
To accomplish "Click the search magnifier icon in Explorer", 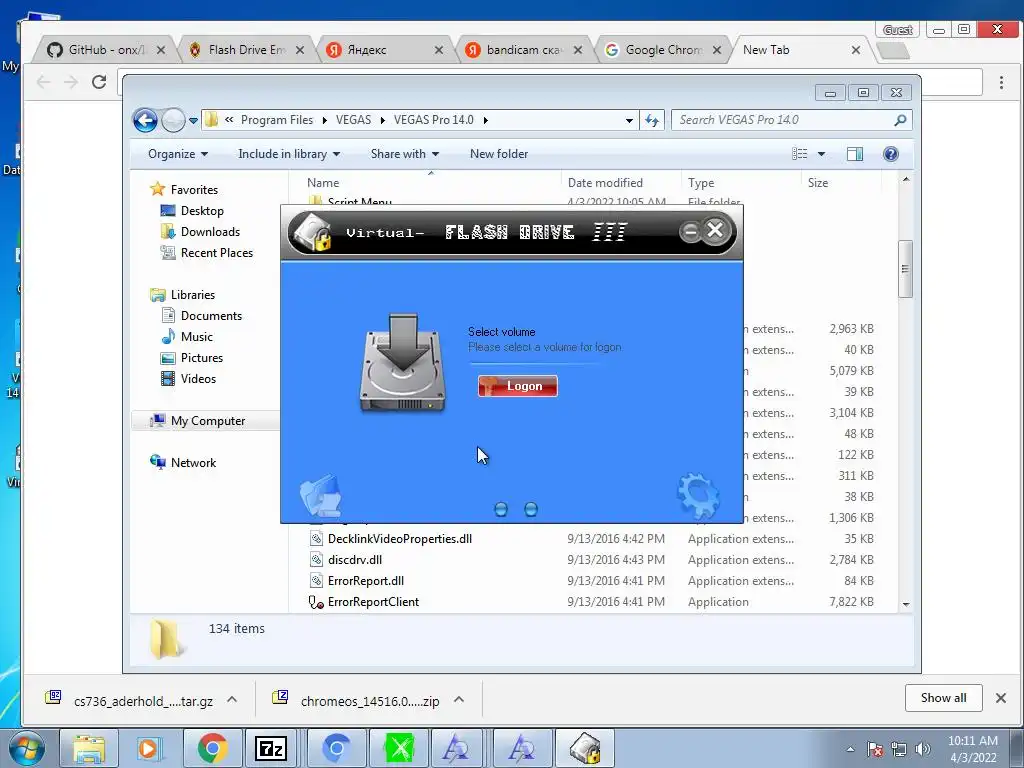I will (x=901, y=120).
